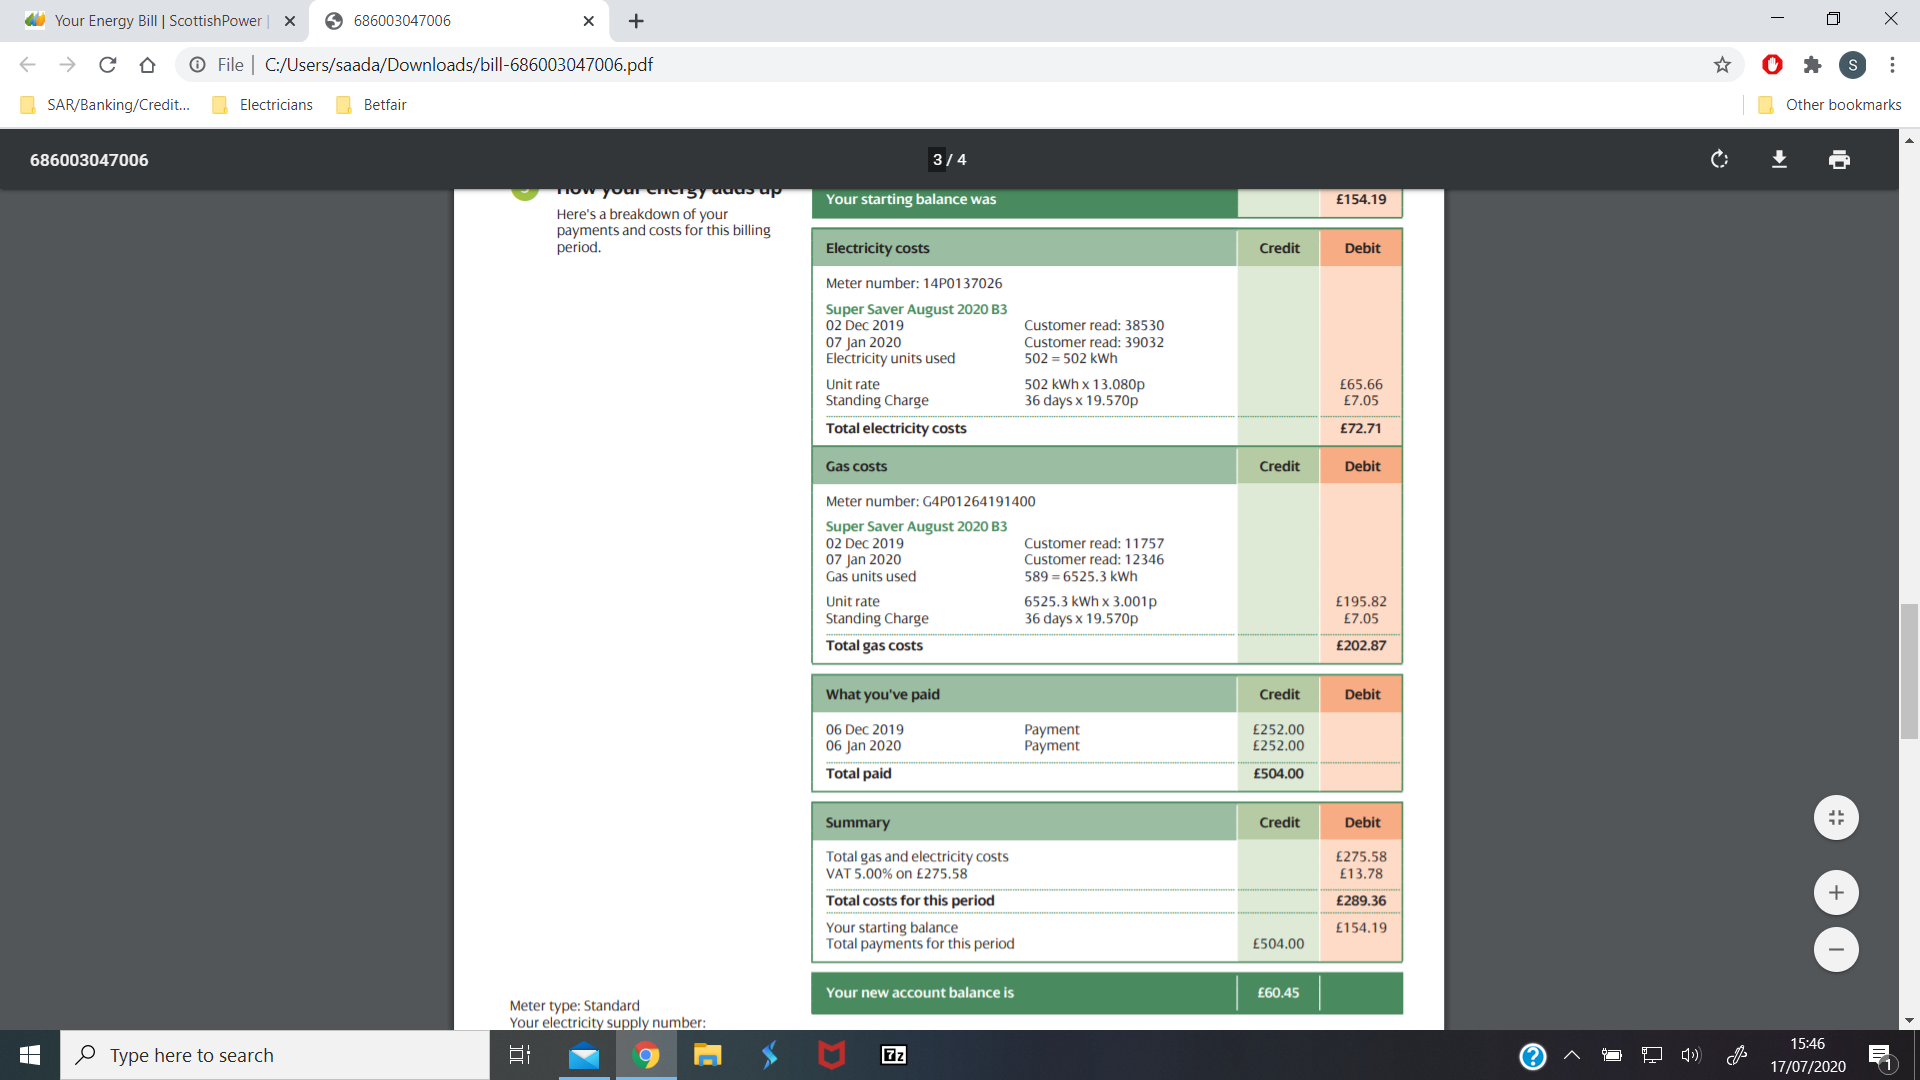Click the fit to page button
The height and width of the screenshot is (1080, 1920).
(1836, 818)
